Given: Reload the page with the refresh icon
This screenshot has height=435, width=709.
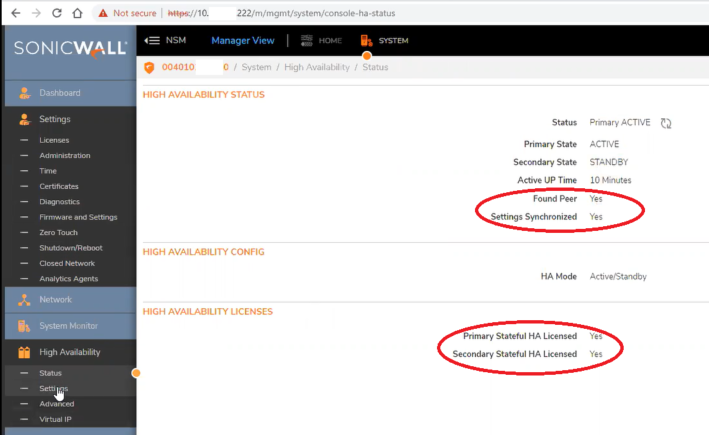Looking at the screenshot, I should (55, 13).
